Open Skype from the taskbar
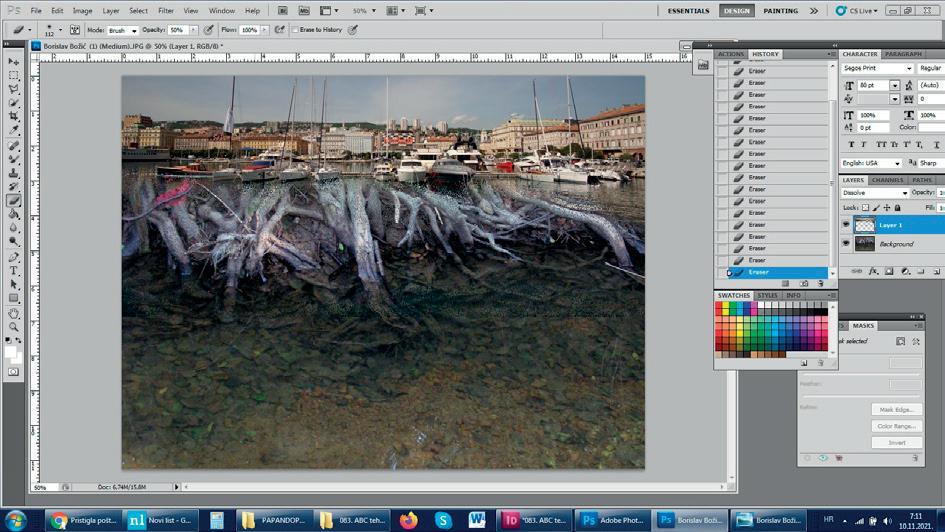The image size is (945, 532). click(443, 520)
